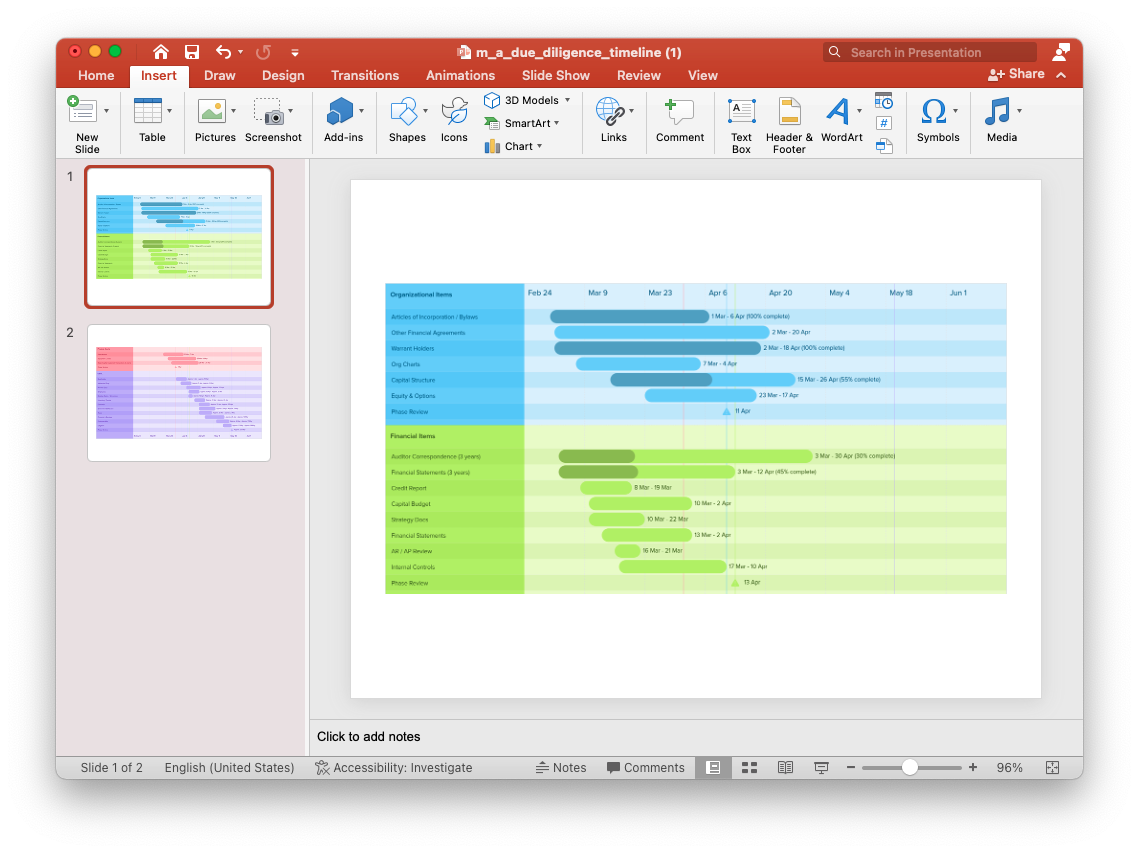This screenshot has width=1139, height=853.
Task: Toggle the Notes pane
Action: [561, 767]
